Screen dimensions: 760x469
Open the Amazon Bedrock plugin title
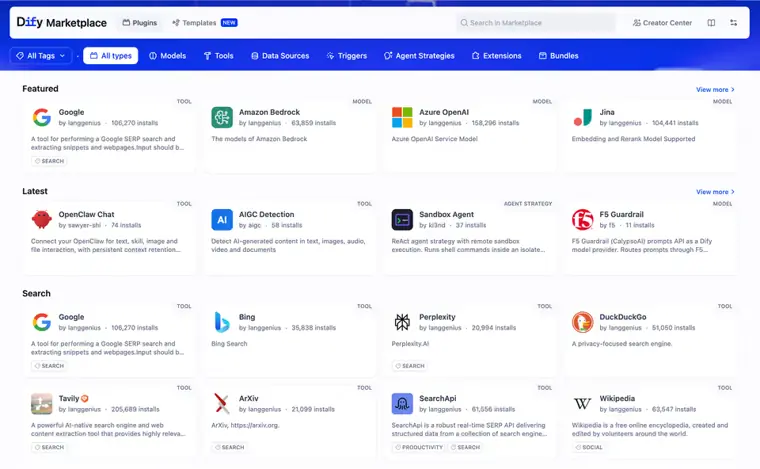click(269, 112)
